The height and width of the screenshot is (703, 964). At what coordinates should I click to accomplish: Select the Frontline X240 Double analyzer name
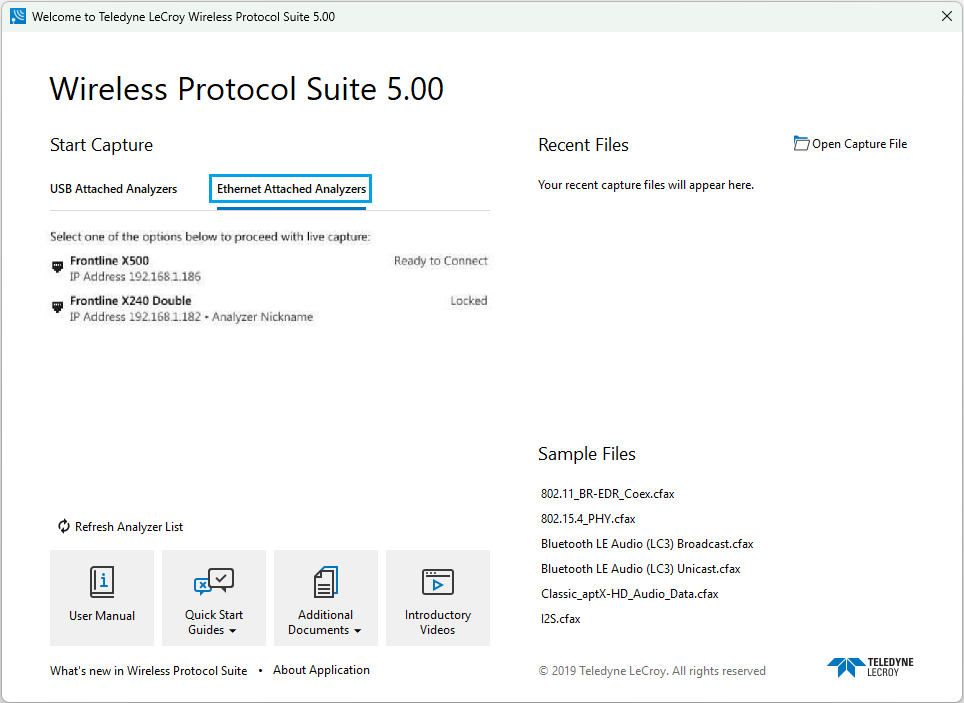click(130, 301)
